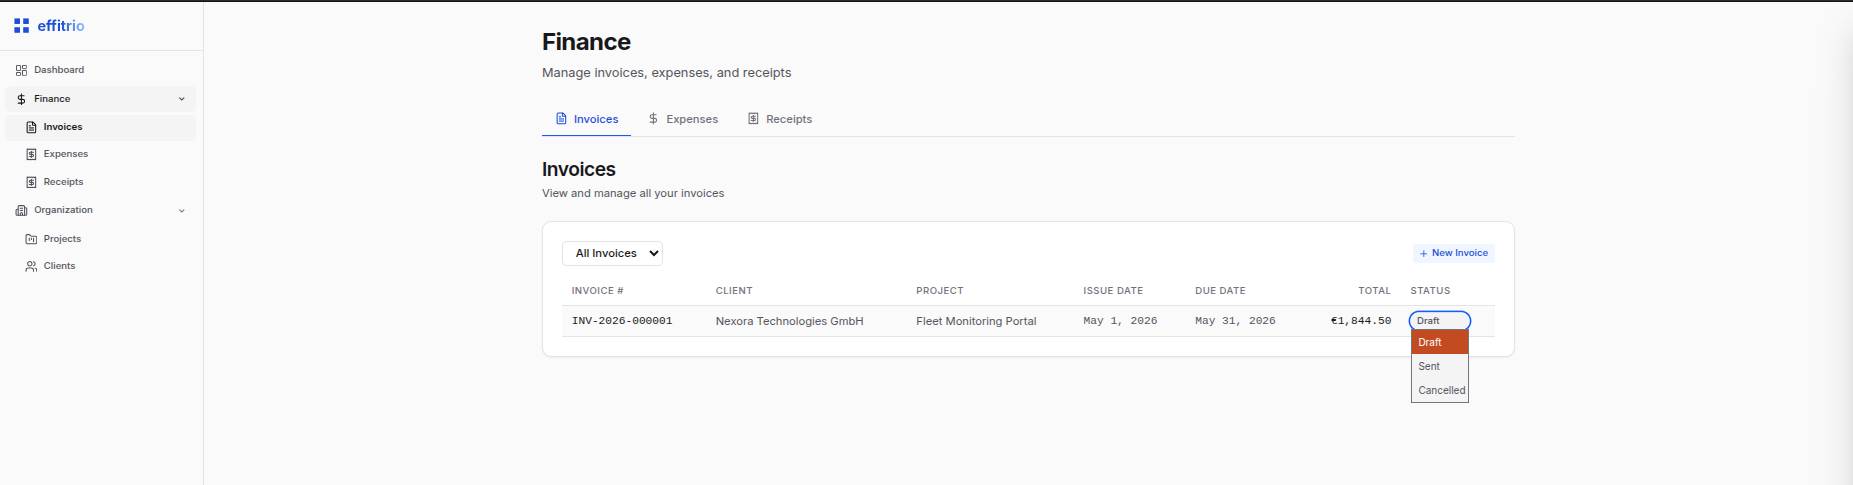The width and height of the screenshot is (1853, 485).
Task: Click due date May 31, 2026
Action: 1235,321
